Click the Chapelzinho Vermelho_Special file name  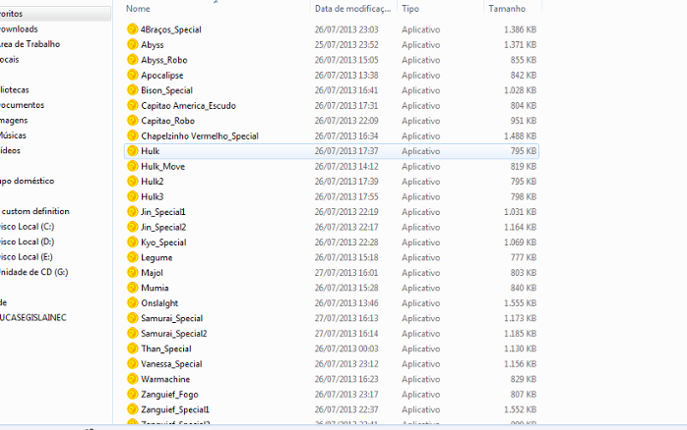(200, 136)
